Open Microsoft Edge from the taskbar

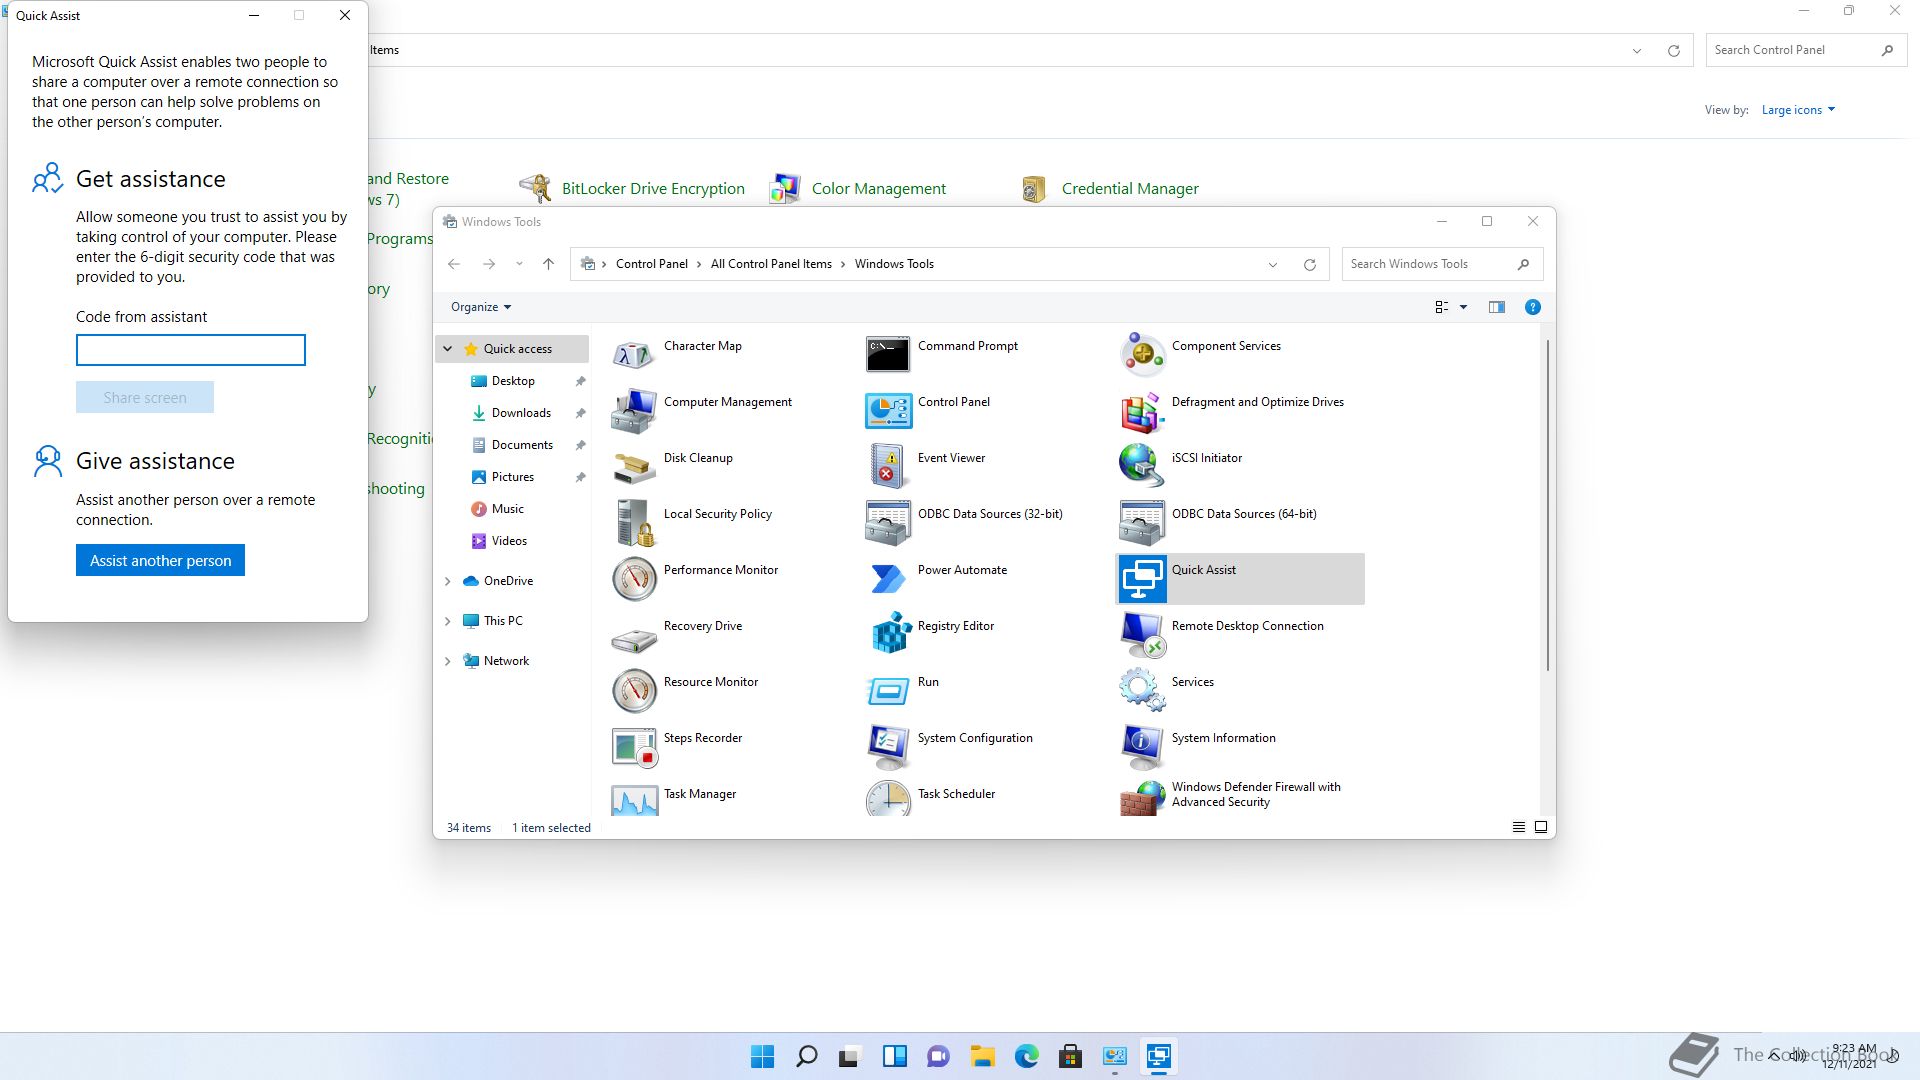tap(1026, 1056)
